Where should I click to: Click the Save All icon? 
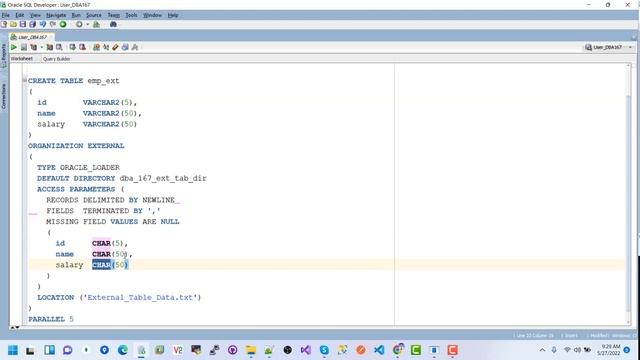tap(33, 24)
